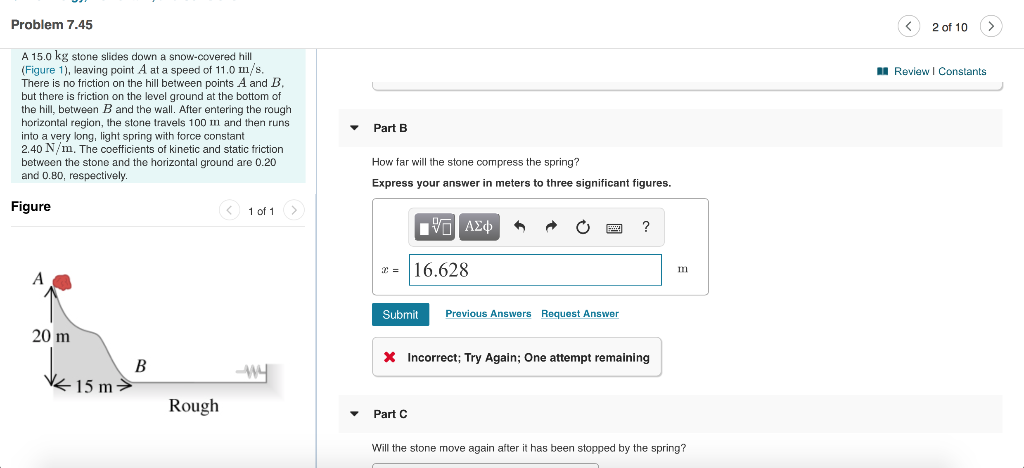
Task: Go to the previous problem arrow
Action: [x=908, y=27]
